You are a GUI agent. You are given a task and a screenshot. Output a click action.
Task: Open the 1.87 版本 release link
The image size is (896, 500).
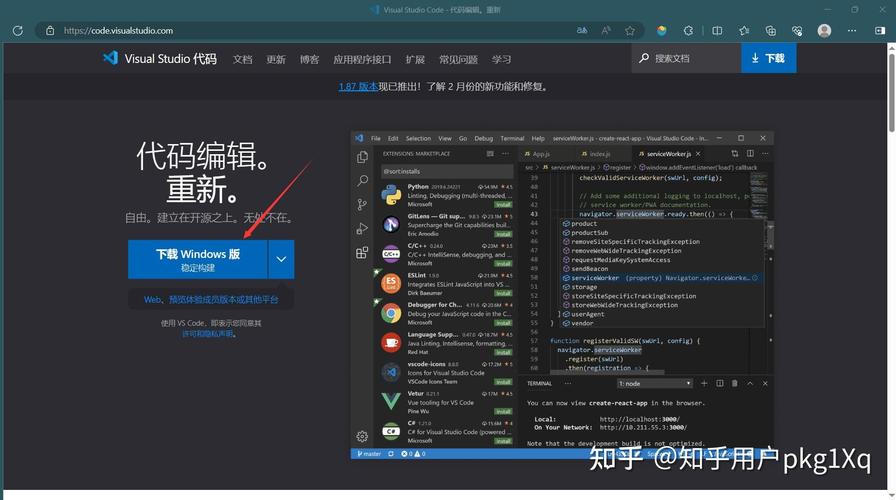click(x=358, y=87)
